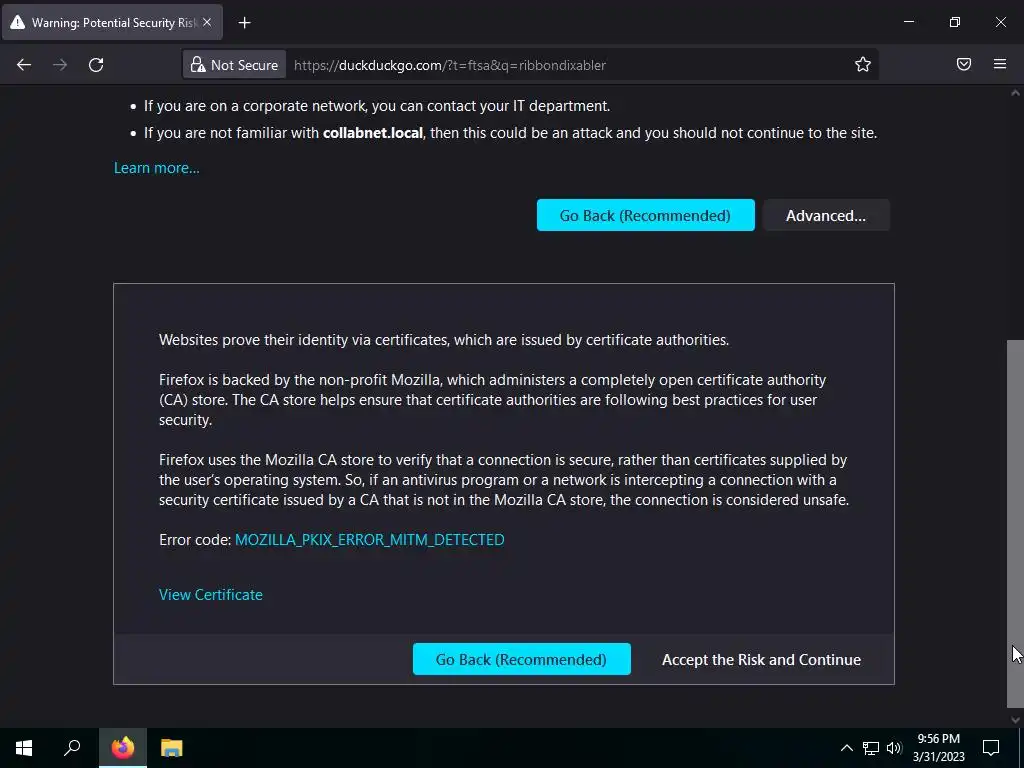Open a new tab with plus button

coord(244,23)
